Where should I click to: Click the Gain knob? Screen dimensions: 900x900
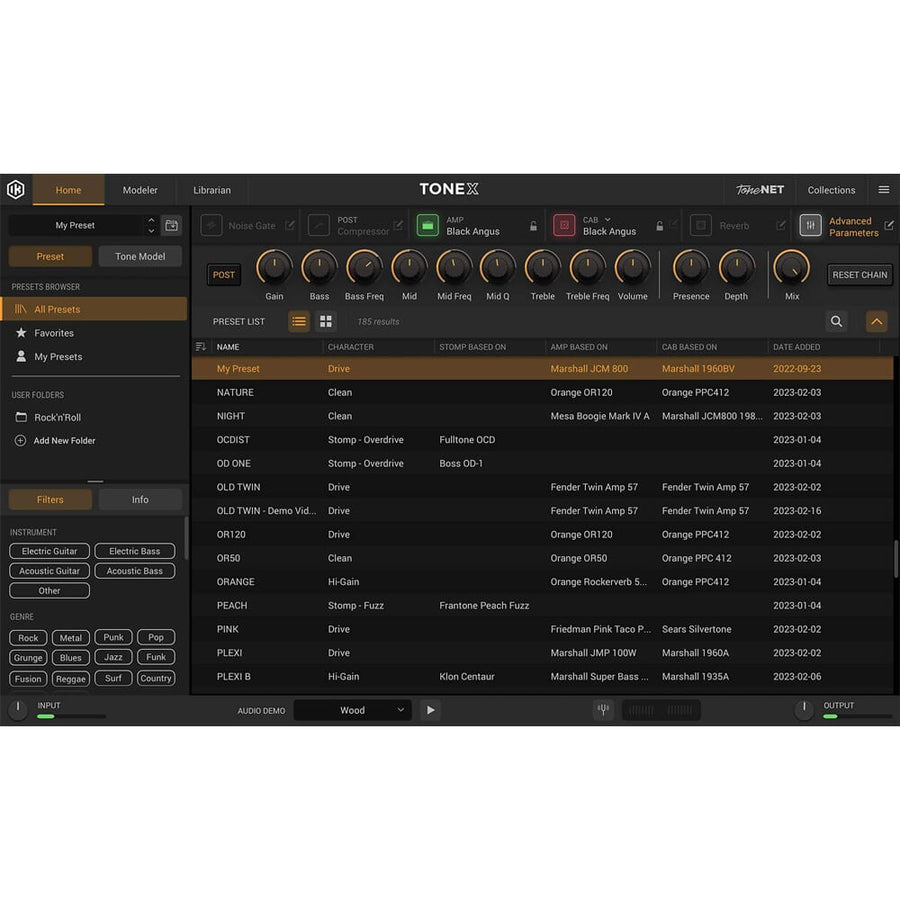[274, 268]
